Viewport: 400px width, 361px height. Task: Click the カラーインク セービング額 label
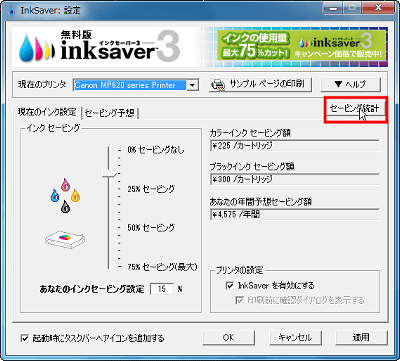[x=250, y=133]
